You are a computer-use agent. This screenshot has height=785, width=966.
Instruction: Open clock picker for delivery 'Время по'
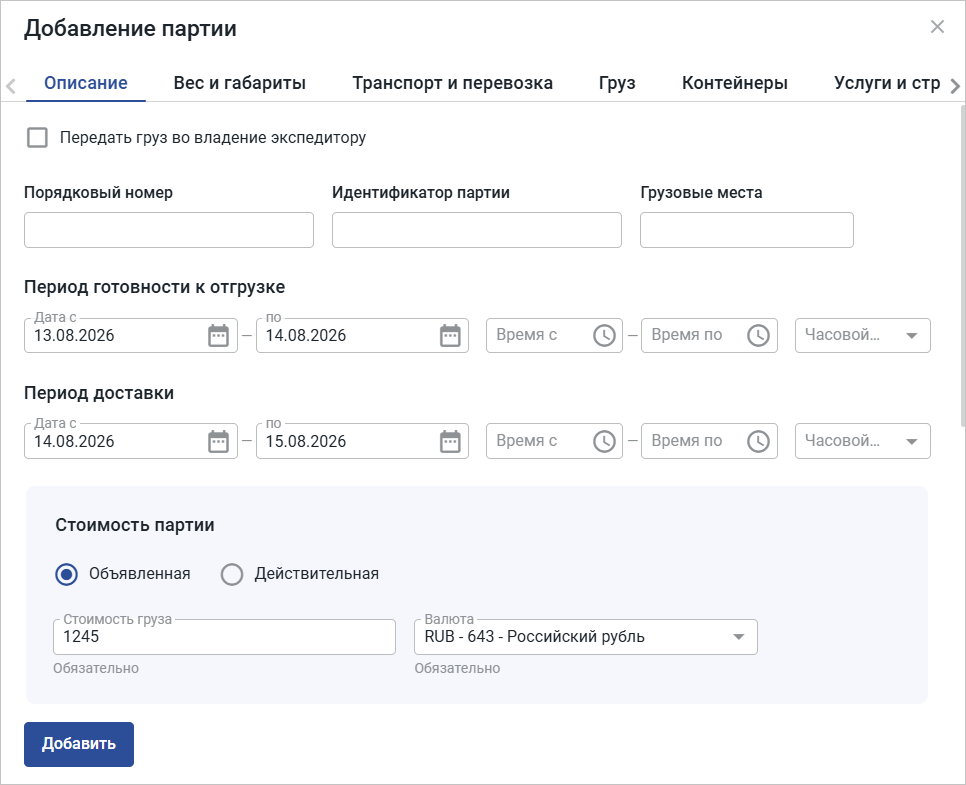758,441
